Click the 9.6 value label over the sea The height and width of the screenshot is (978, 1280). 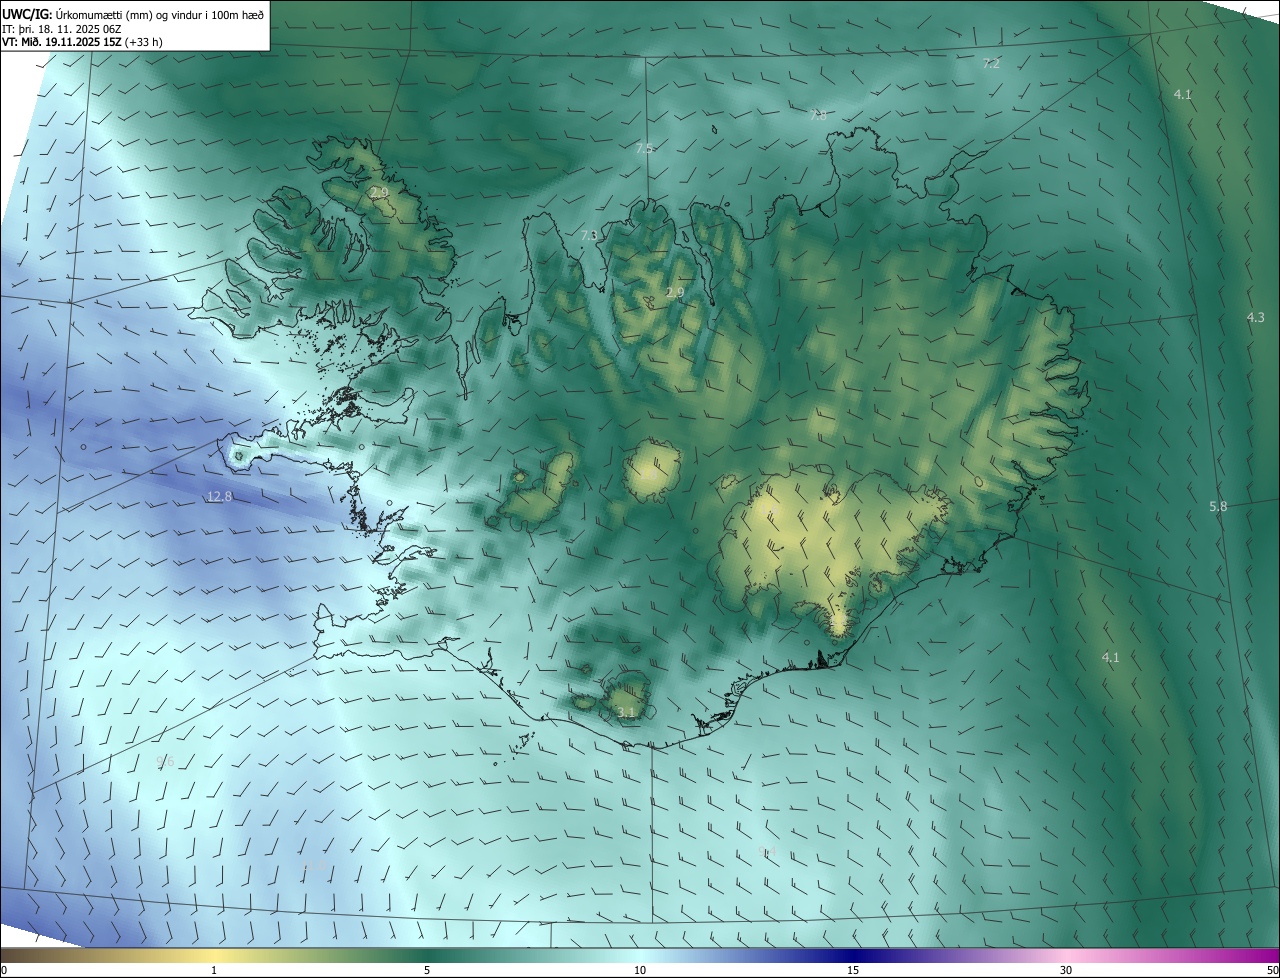[x=165, y=762]
